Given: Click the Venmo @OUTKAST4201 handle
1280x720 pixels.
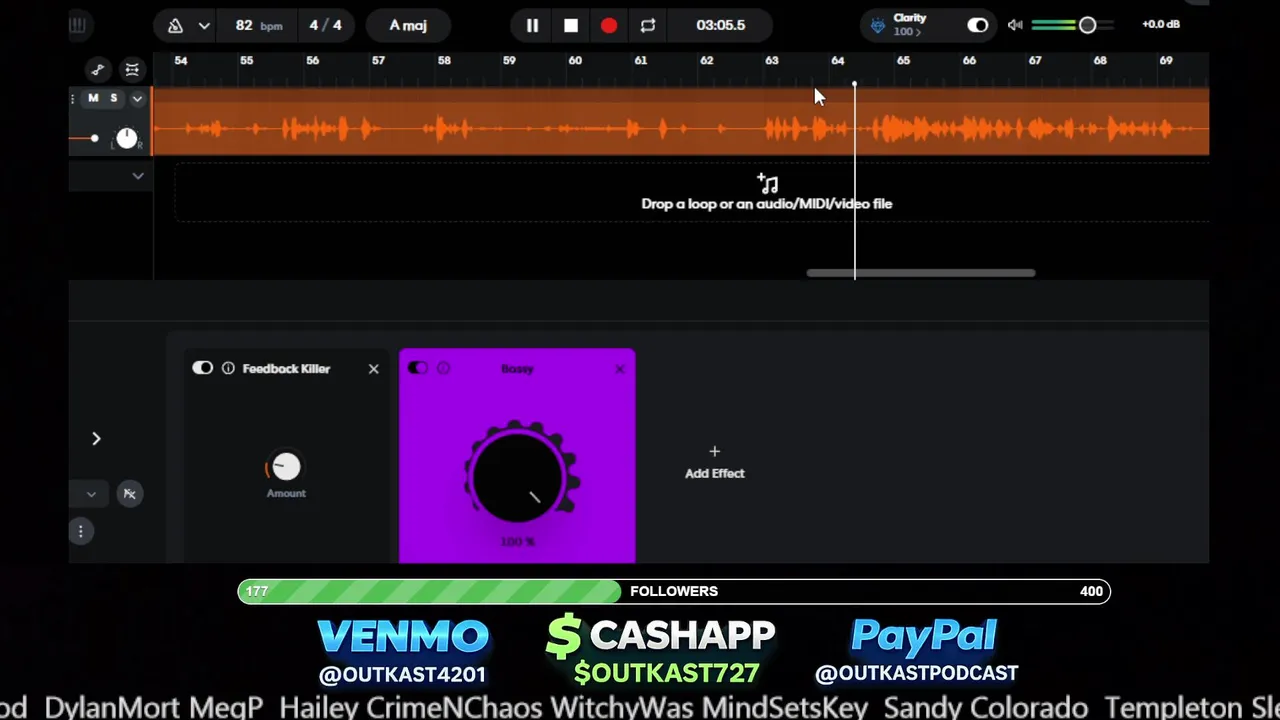Looking at the screenshot, I should coord(402,674).
